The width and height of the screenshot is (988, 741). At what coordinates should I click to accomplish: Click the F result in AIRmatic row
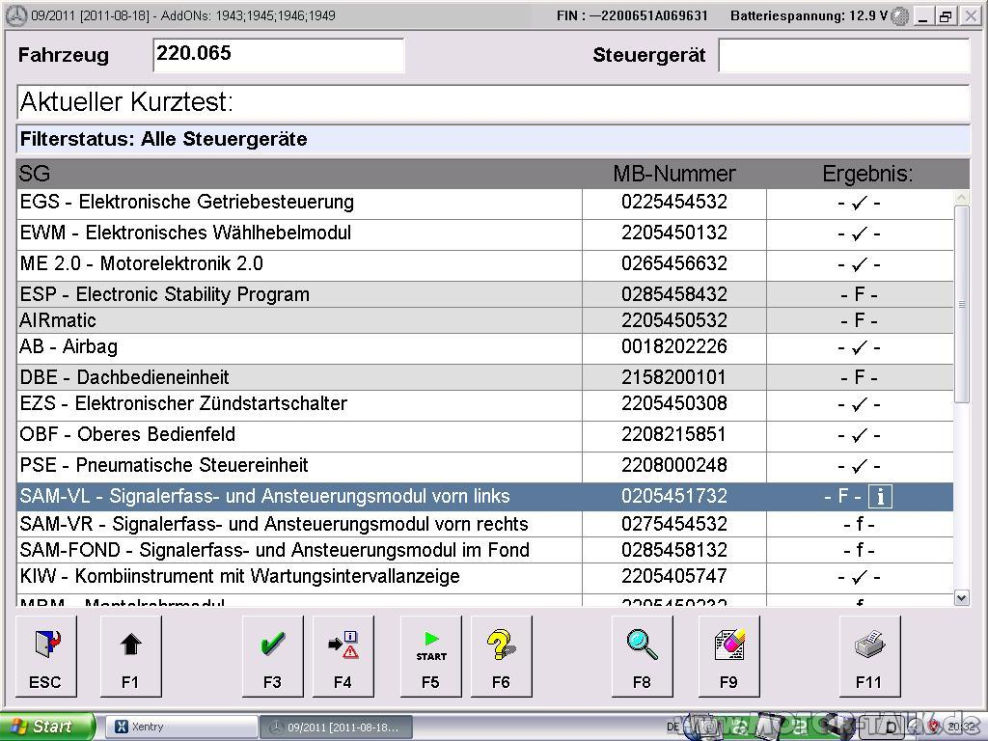coord(859,320)
